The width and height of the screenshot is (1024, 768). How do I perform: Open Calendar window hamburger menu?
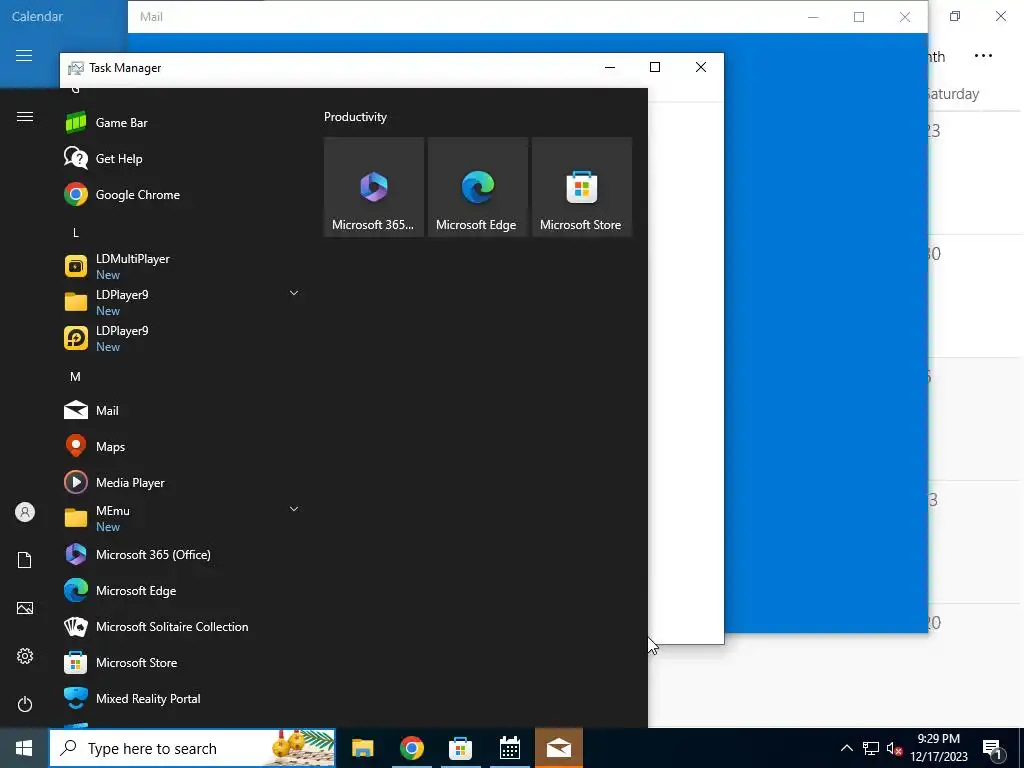click(x=24, y=56)
